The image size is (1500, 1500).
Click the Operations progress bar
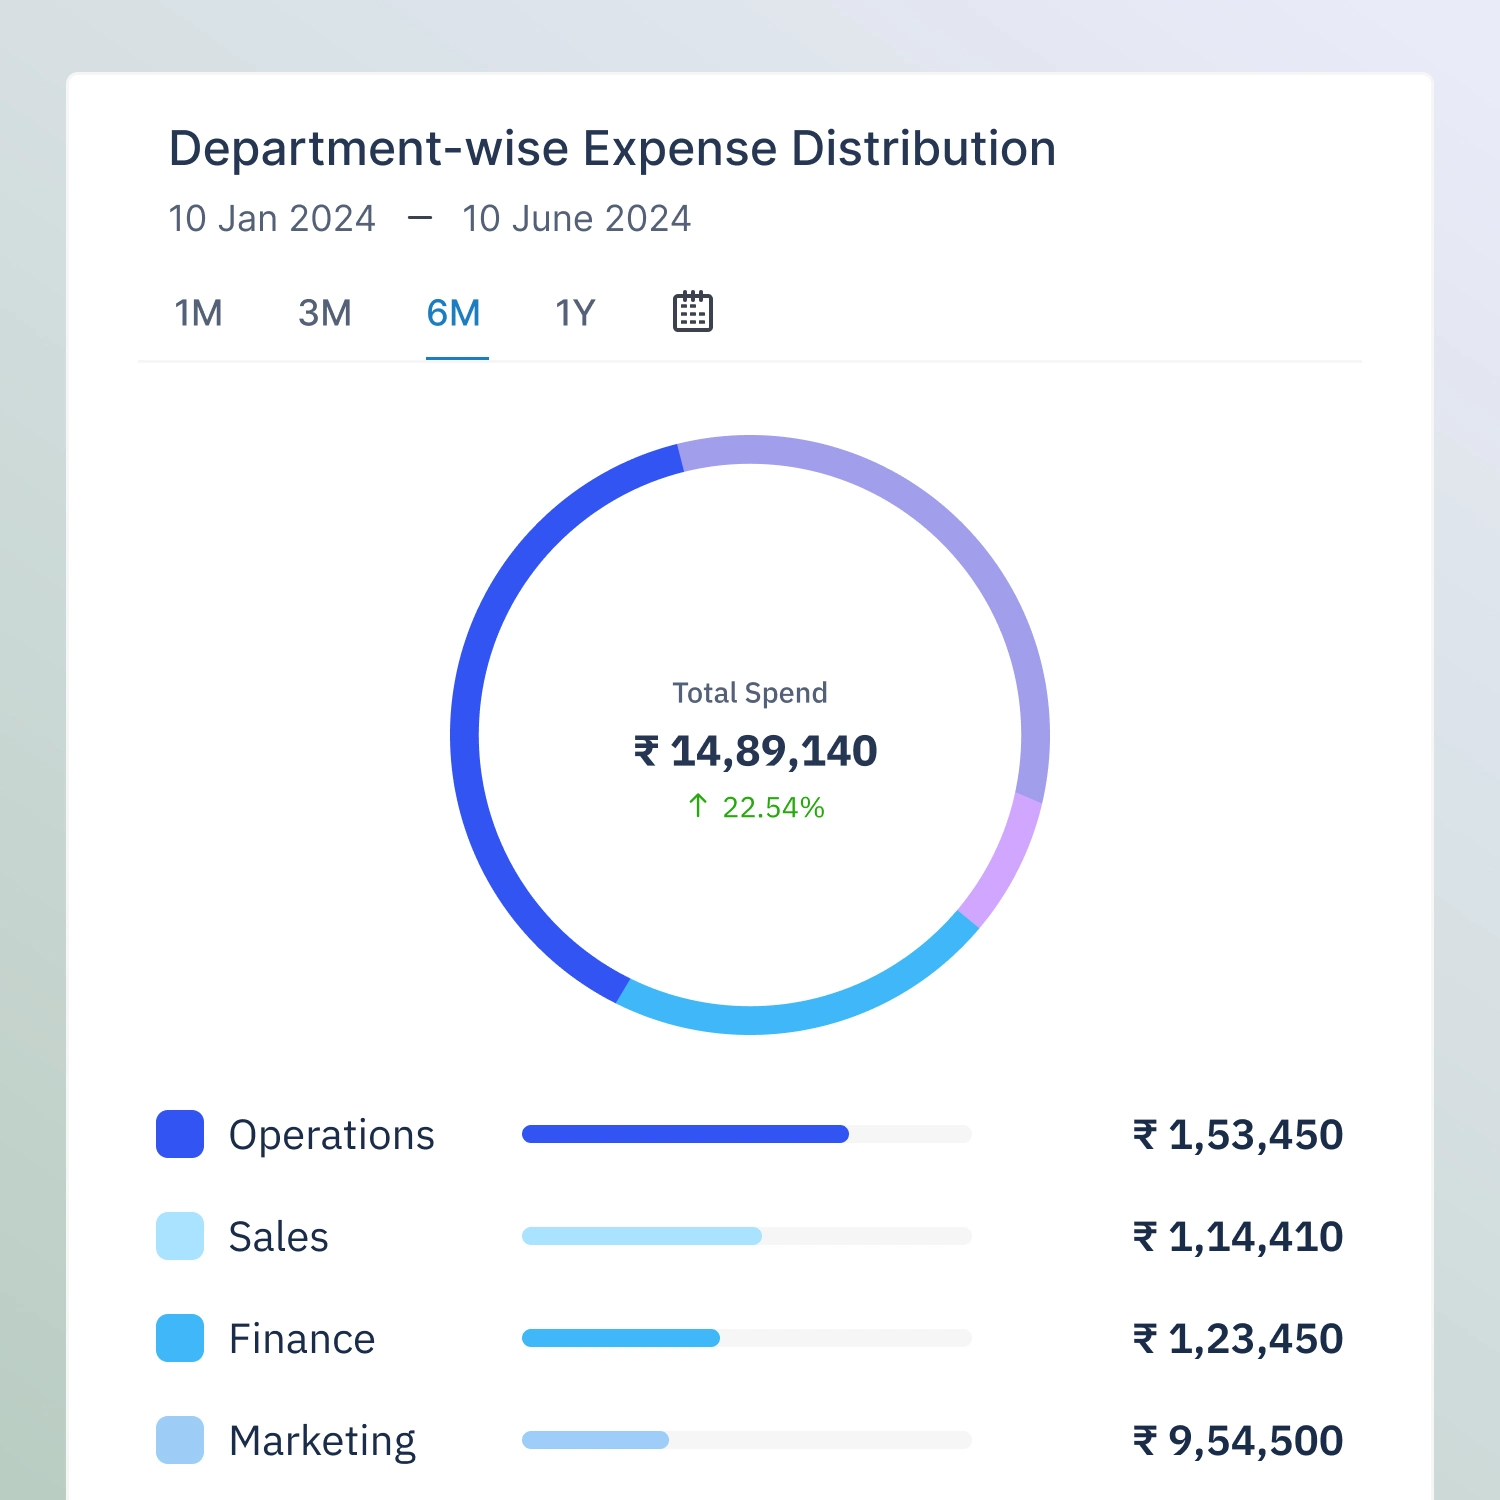tap(747, 1134)
